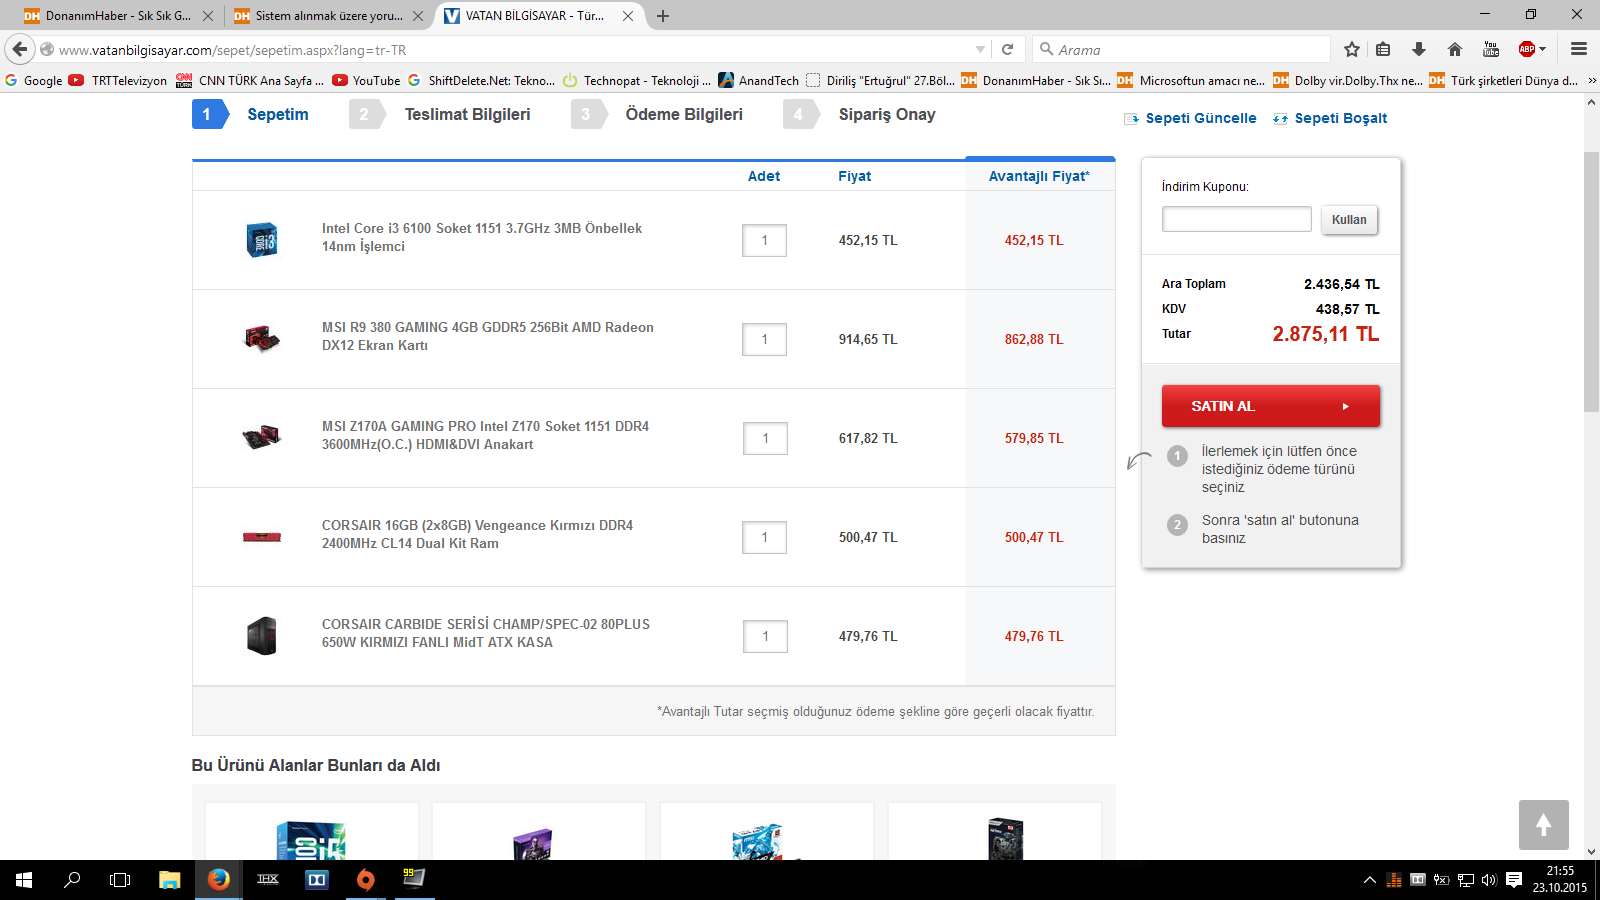Open the bookmarks list icon
This screenshot has height=900, width=1600.
(x=1383, y=49)
